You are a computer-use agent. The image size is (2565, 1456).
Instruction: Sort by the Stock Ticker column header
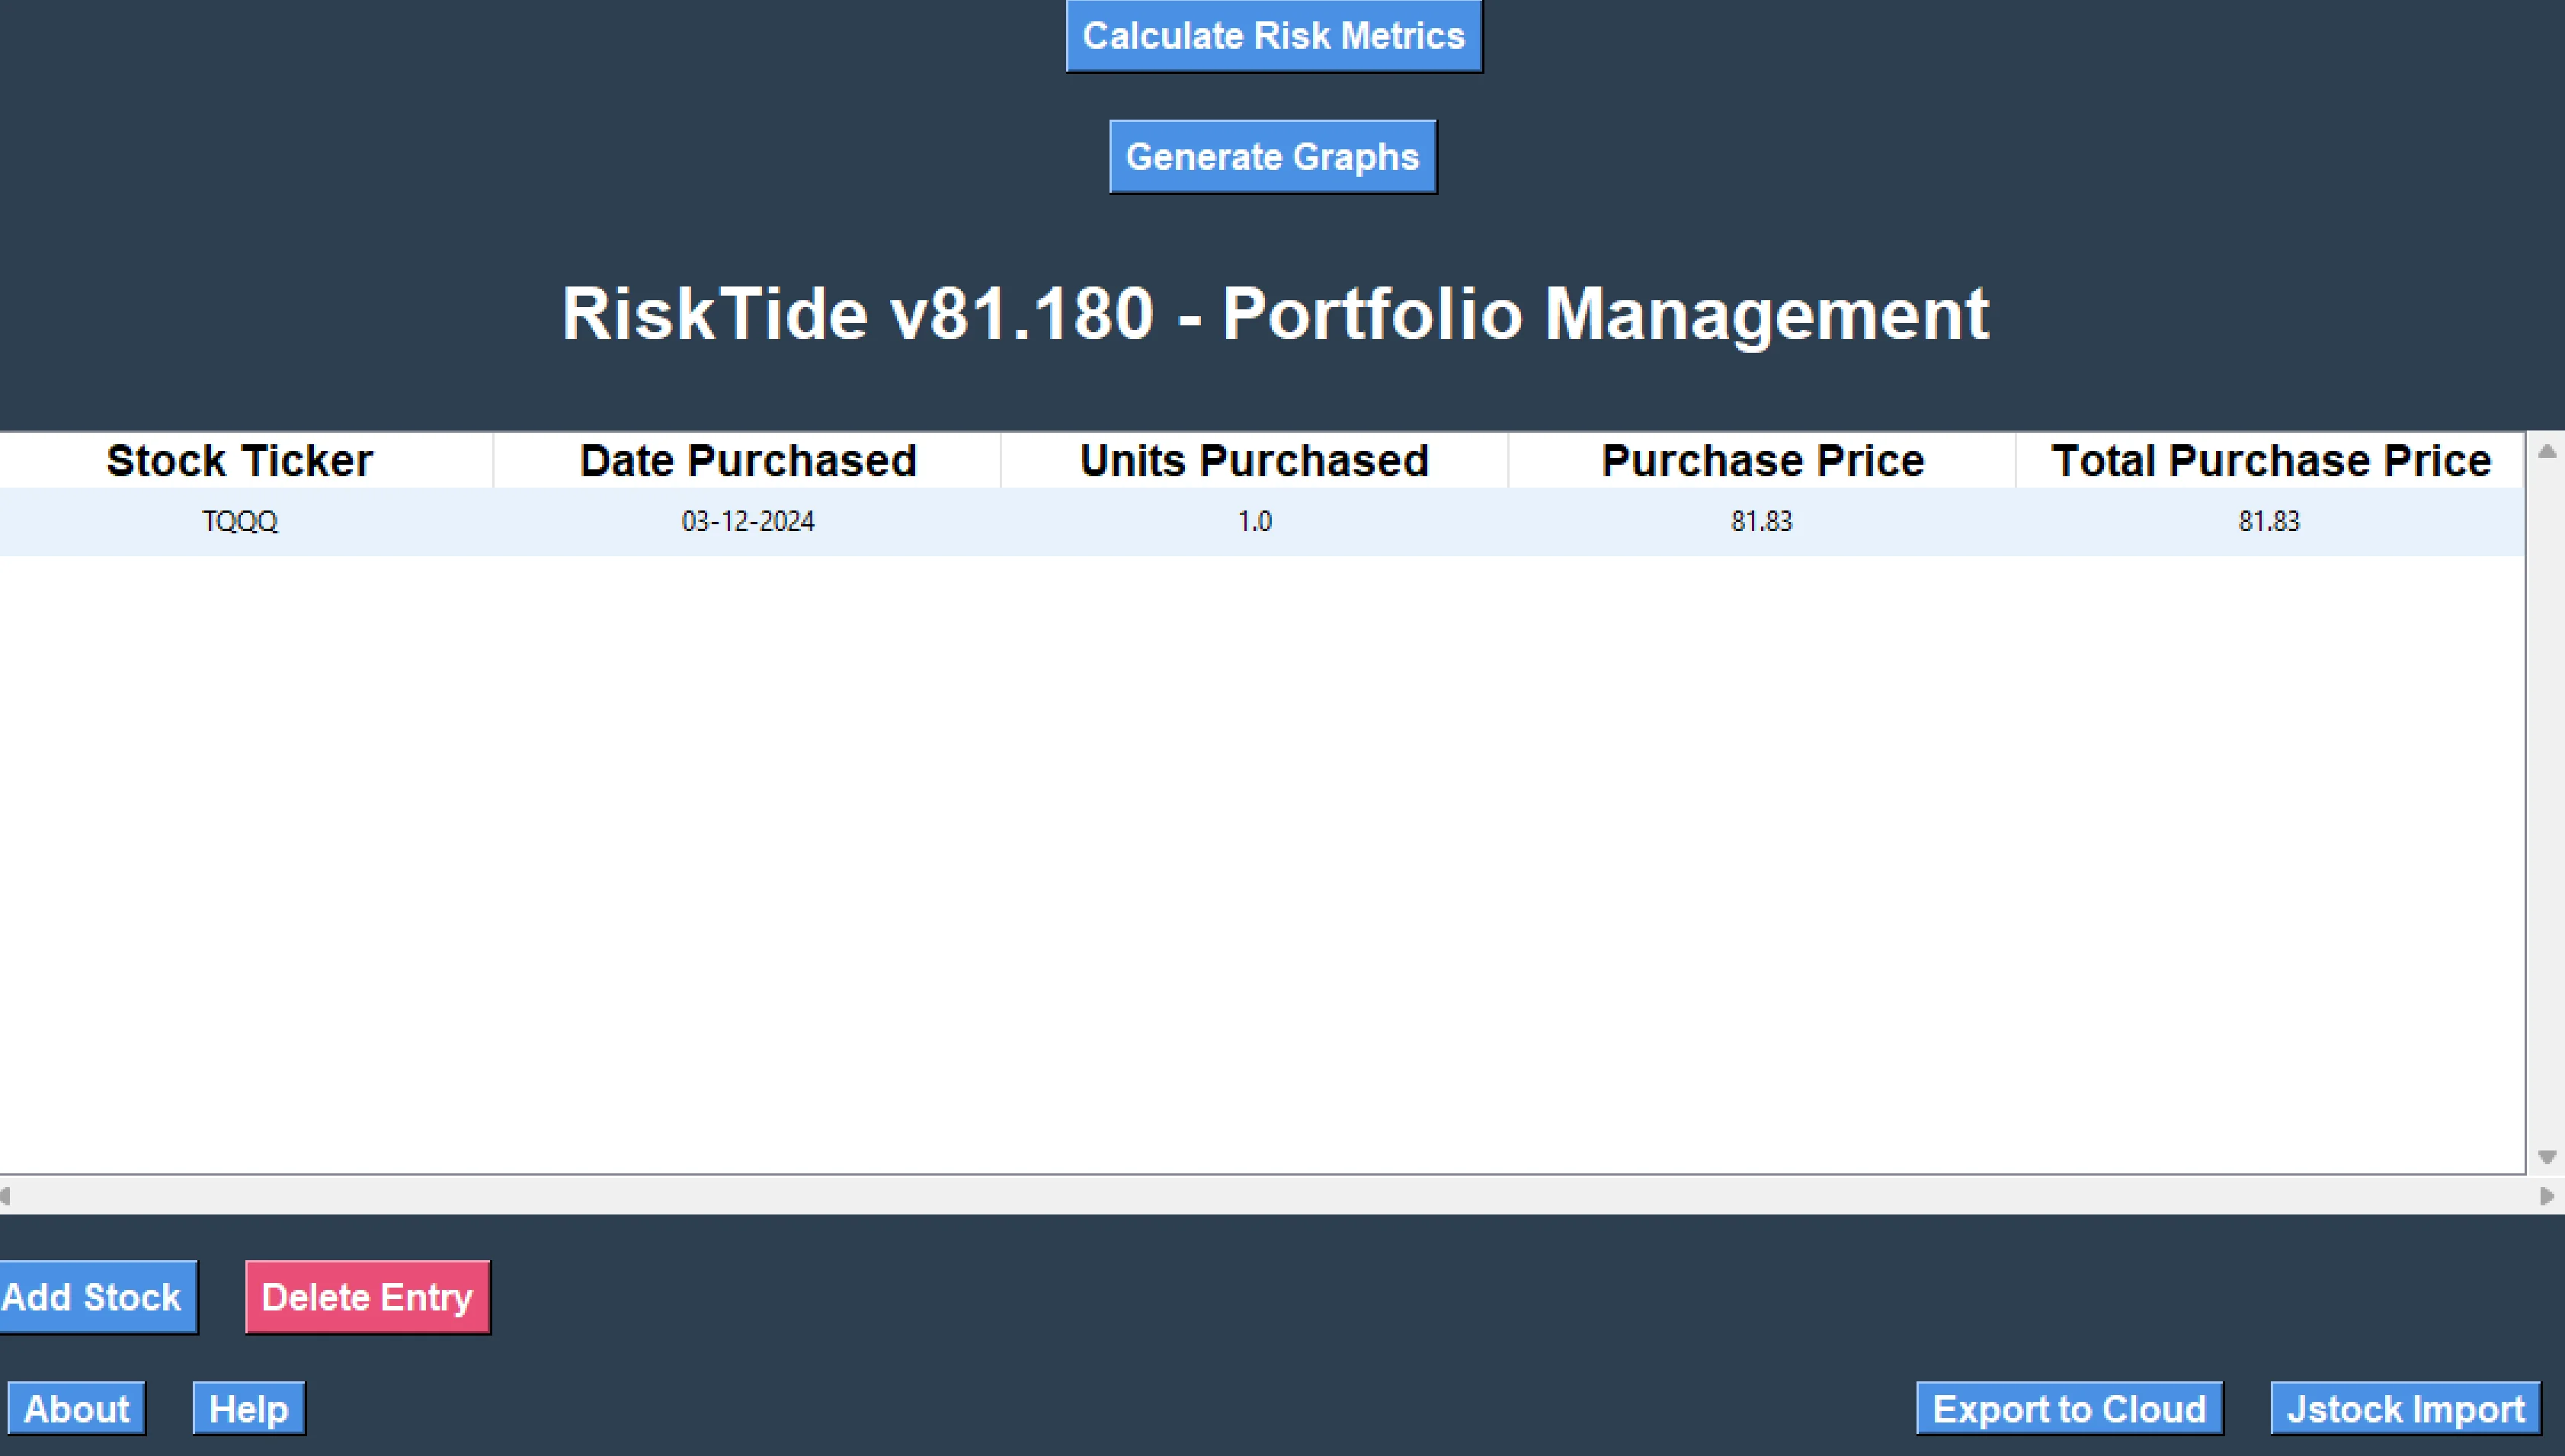tap(240, 461)
